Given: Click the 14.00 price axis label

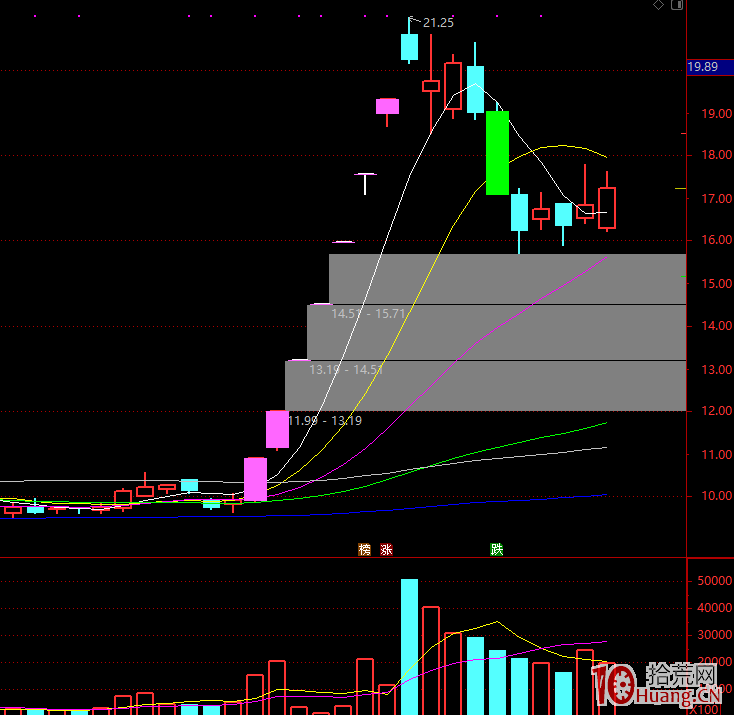Looking at the screenshot, I should pos(716,326).
